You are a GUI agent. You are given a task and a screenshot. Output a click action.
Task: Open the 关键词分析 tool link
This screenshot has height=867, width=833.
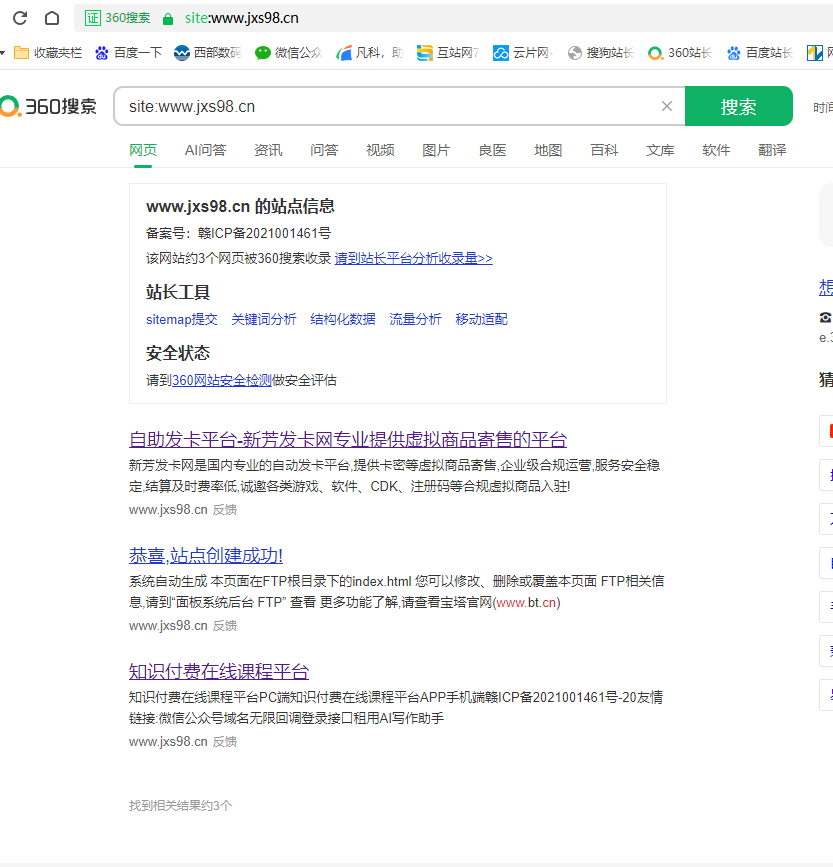[x=264, y=319]
